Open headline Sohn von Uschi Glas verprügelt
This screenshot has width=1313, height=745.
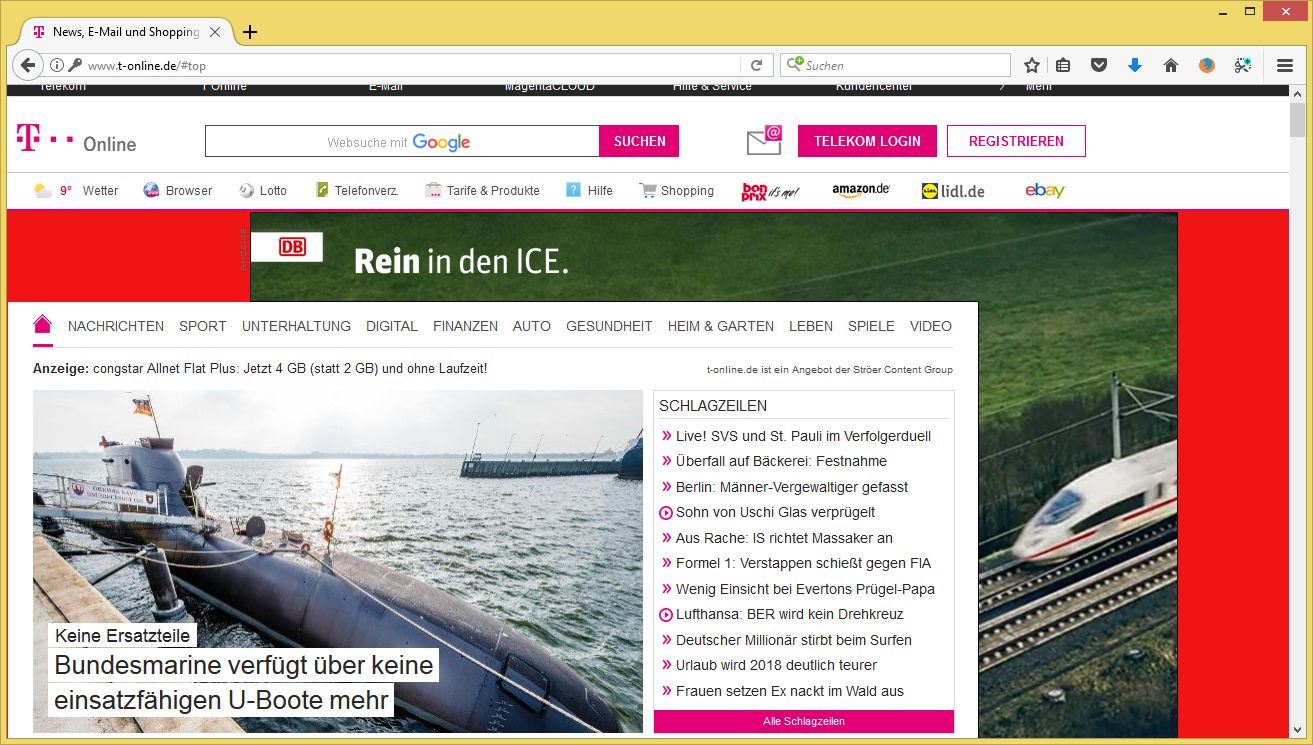[775, 512]
